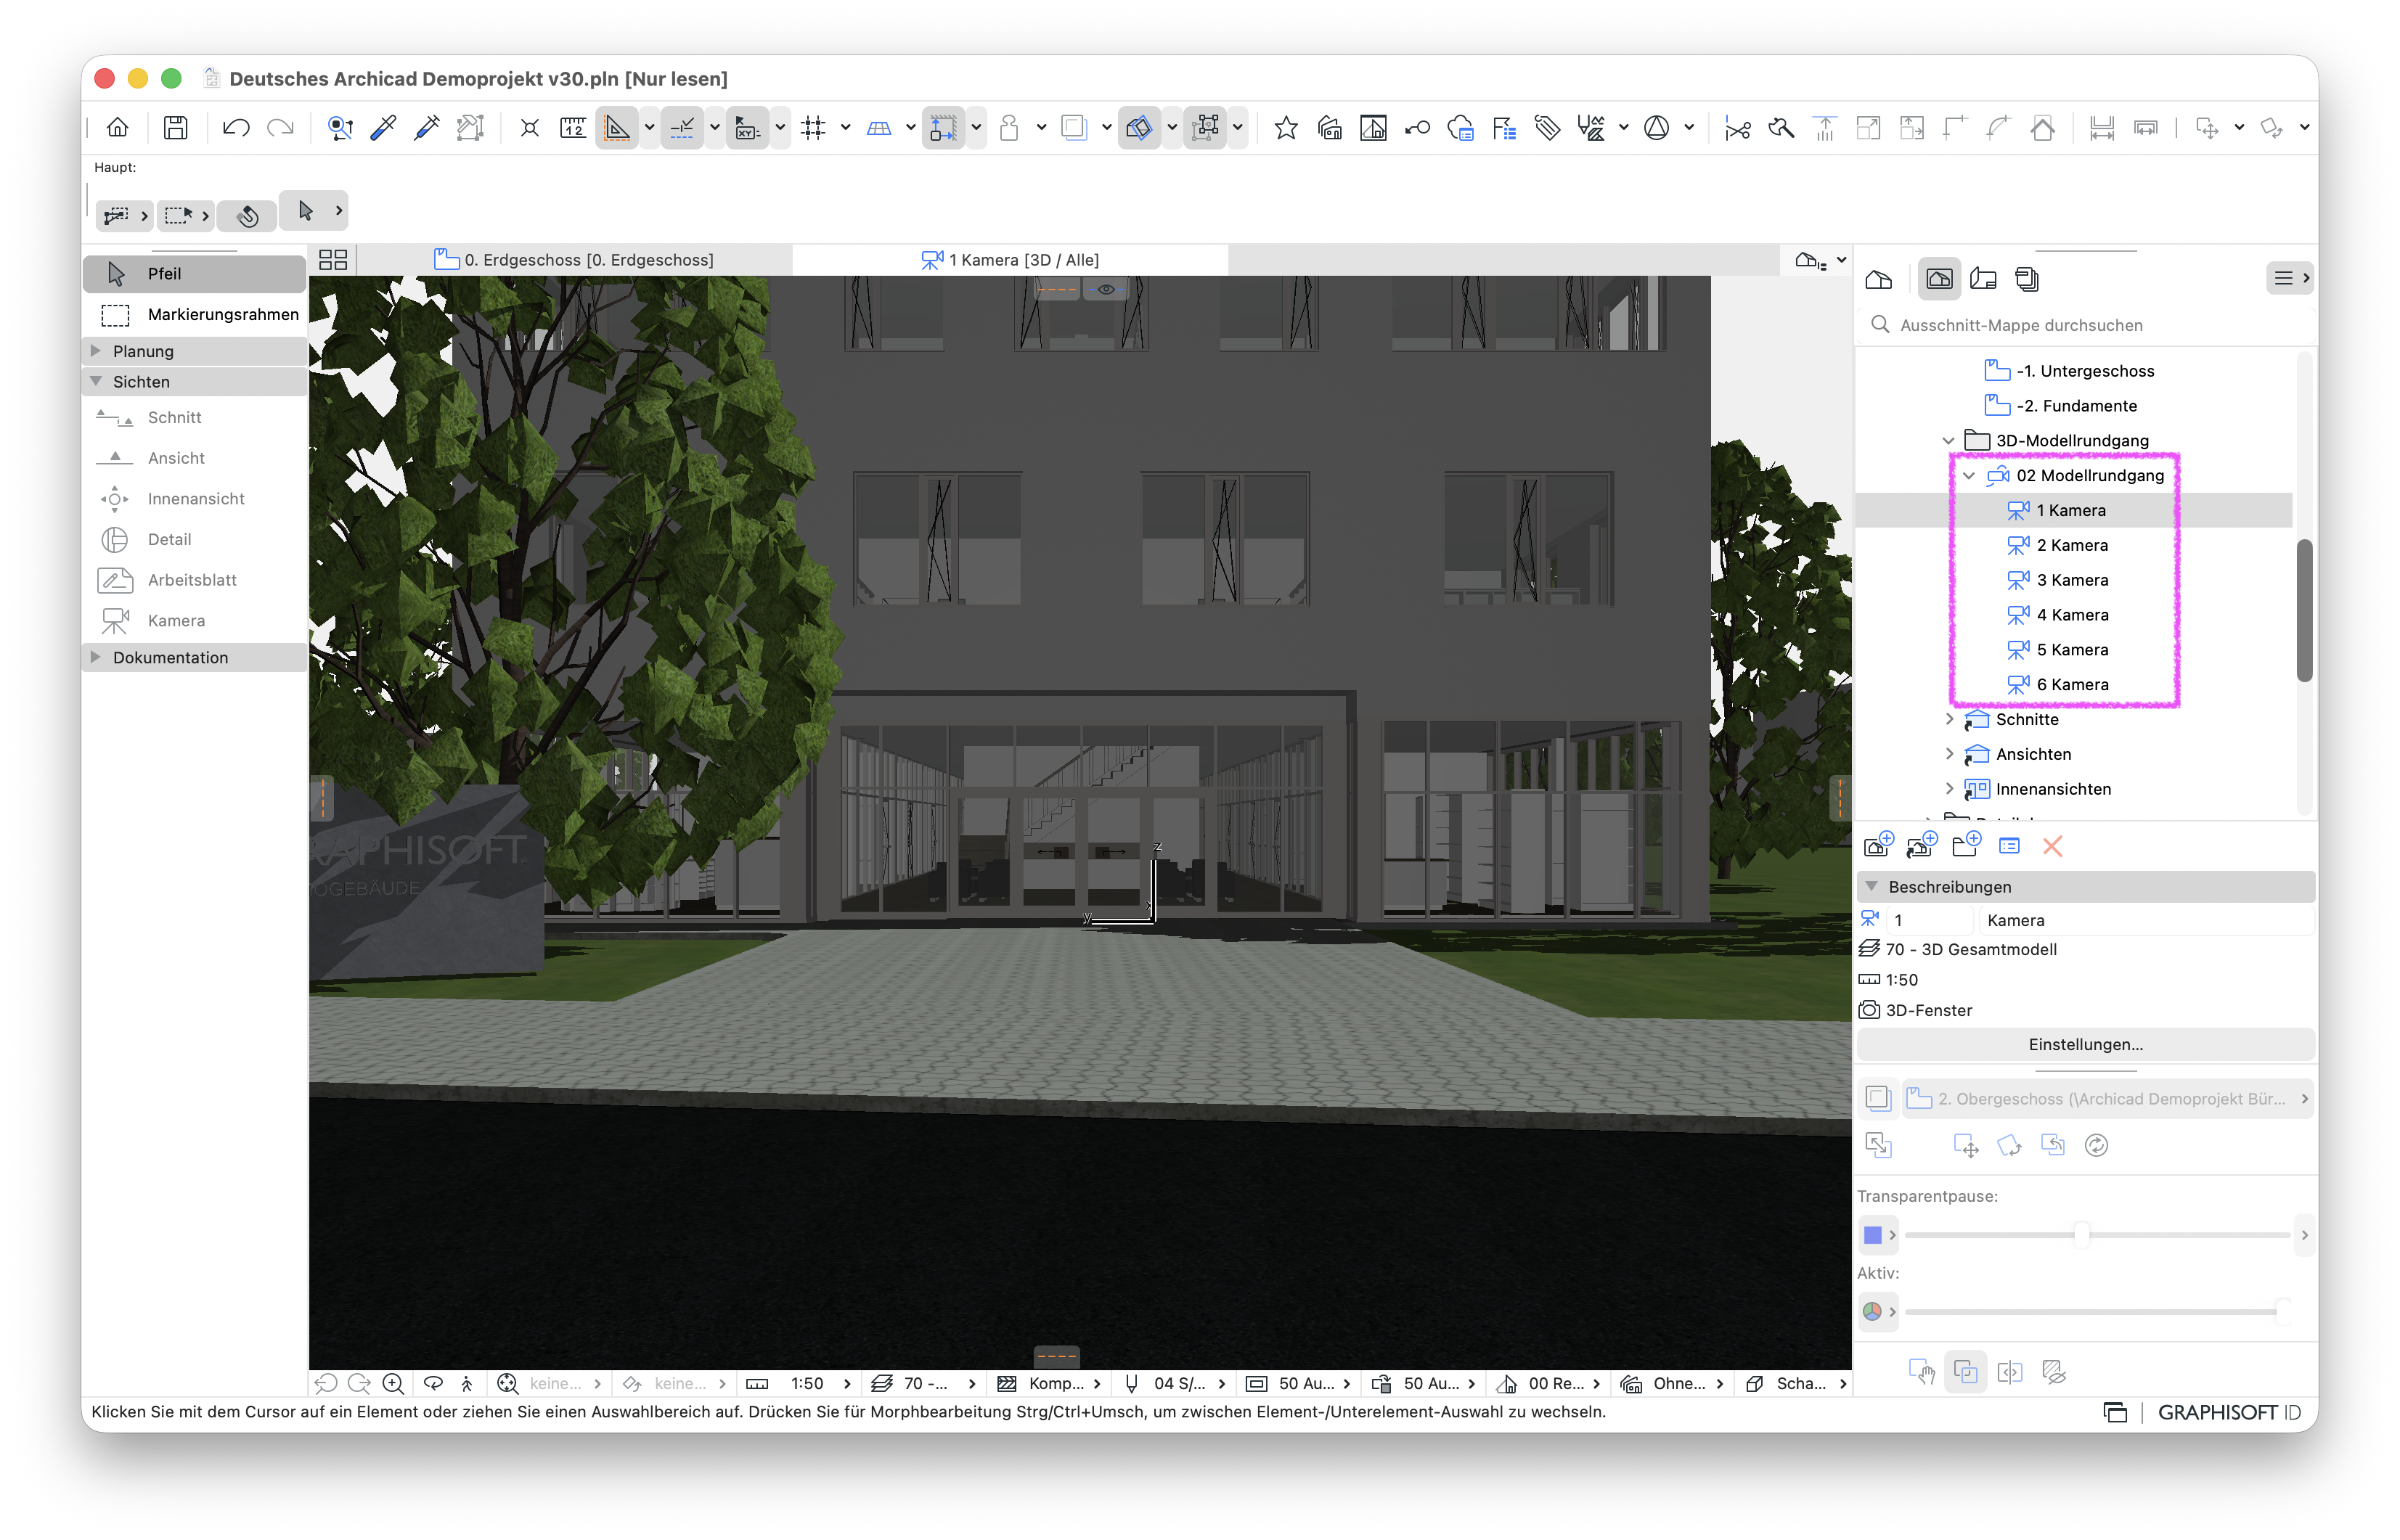Click the red X delete view icon
The width and height of the screenshot is (2400, 1540).
pos(2053,846)
